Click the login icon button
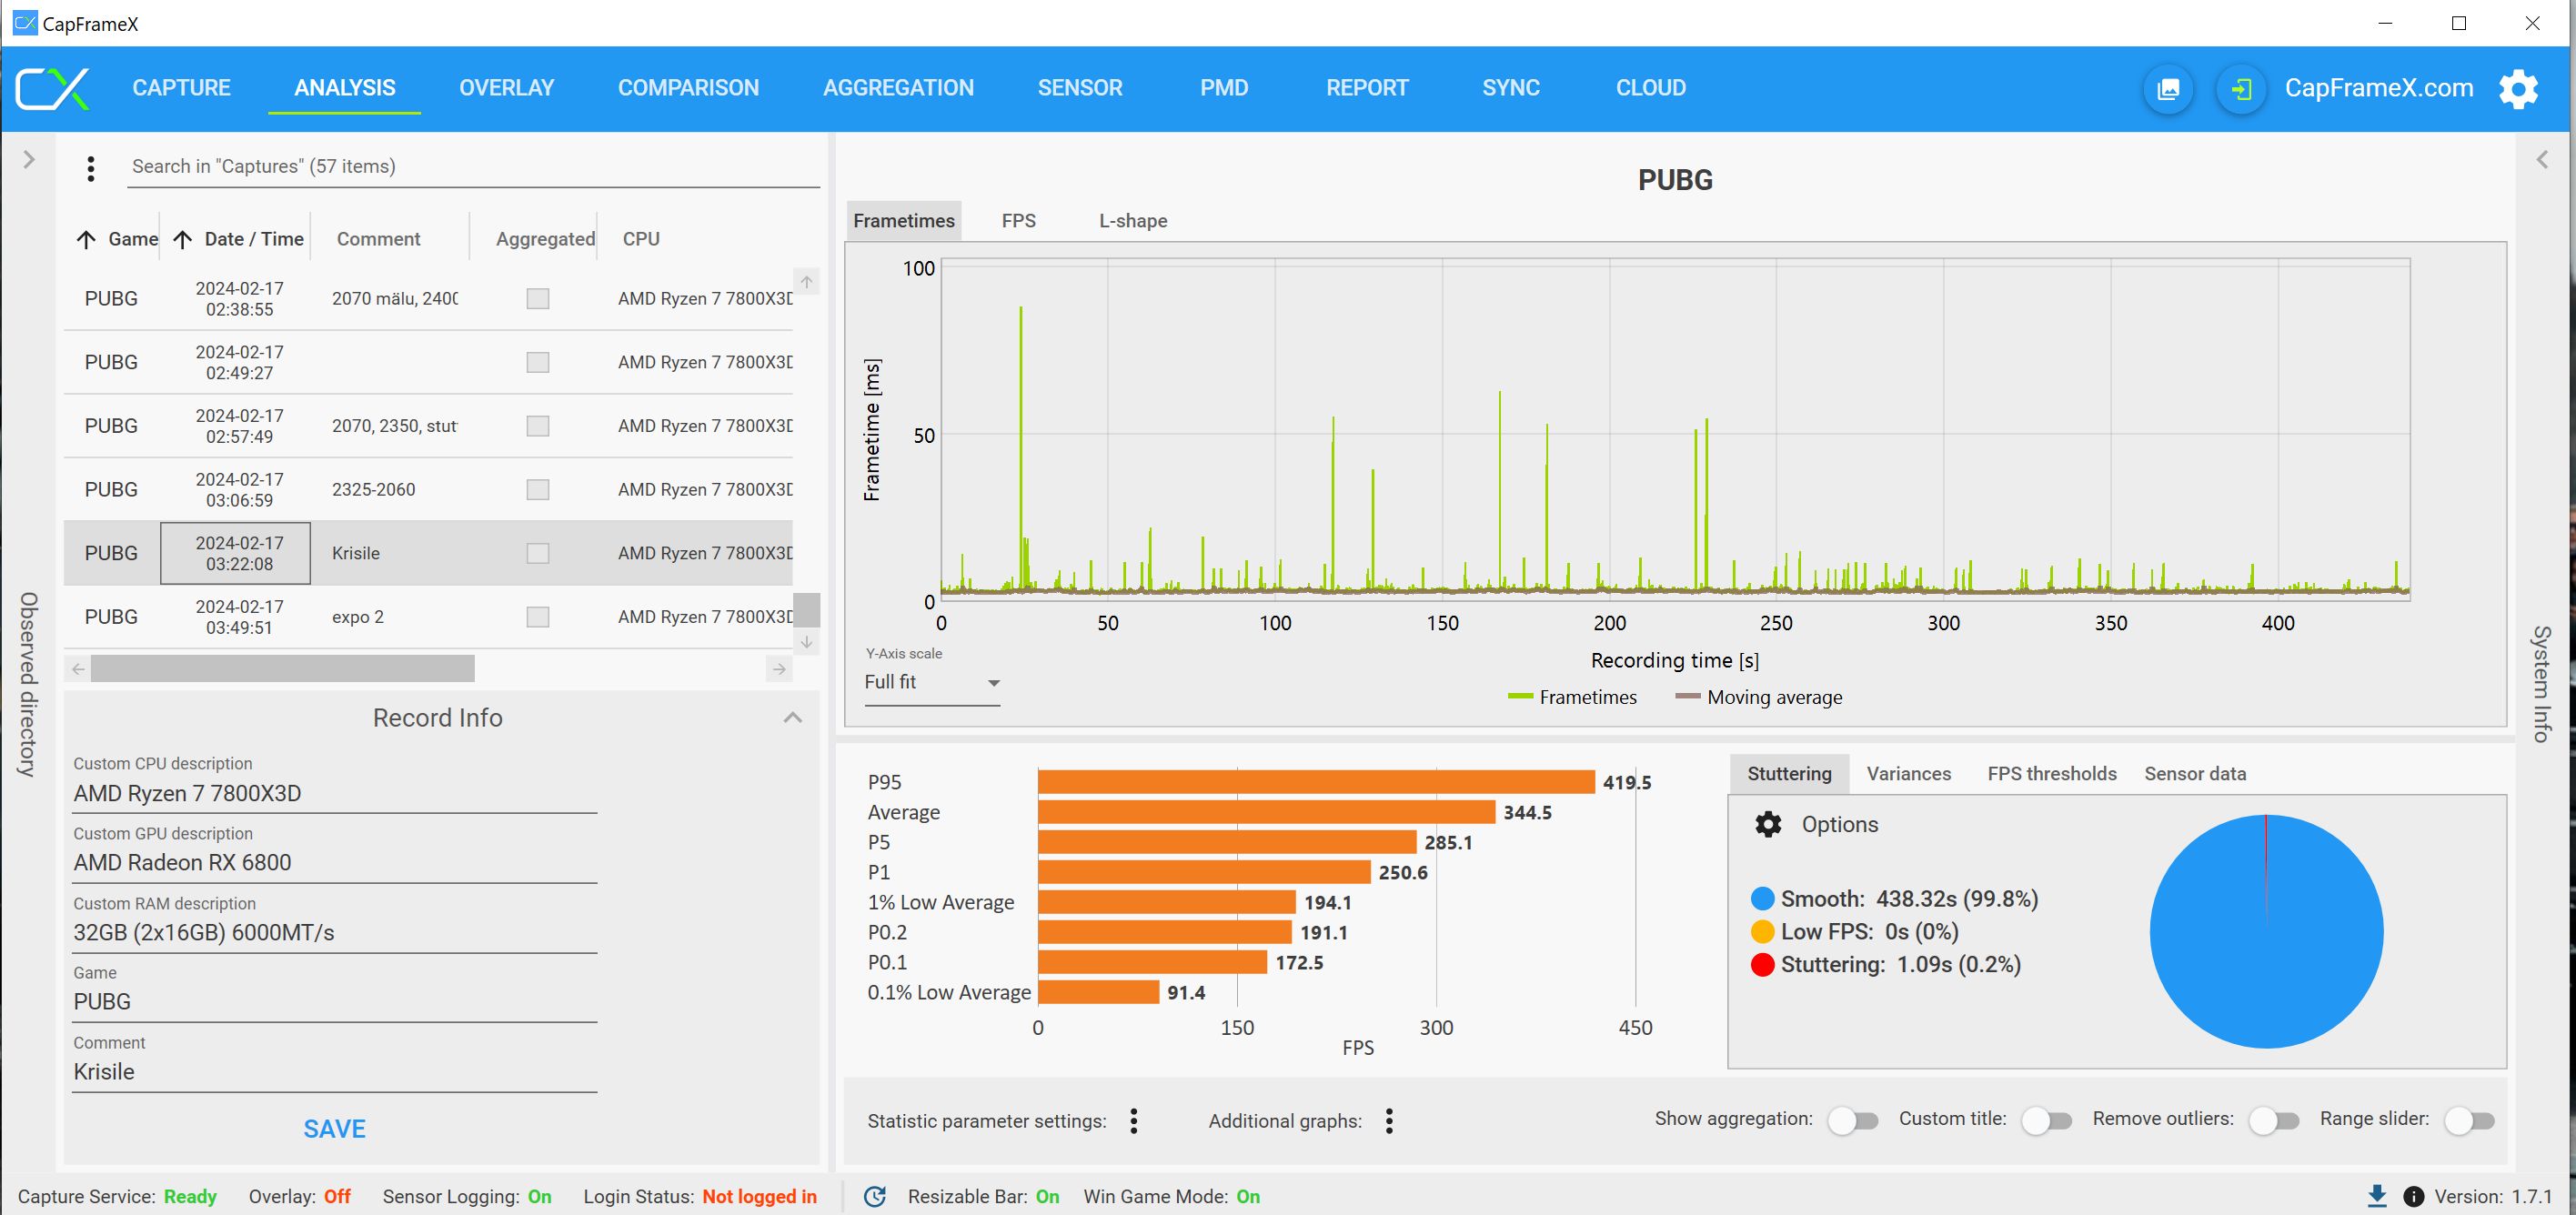Viewport: 2576px width, 1215px height. click(x=2241, y=89)
